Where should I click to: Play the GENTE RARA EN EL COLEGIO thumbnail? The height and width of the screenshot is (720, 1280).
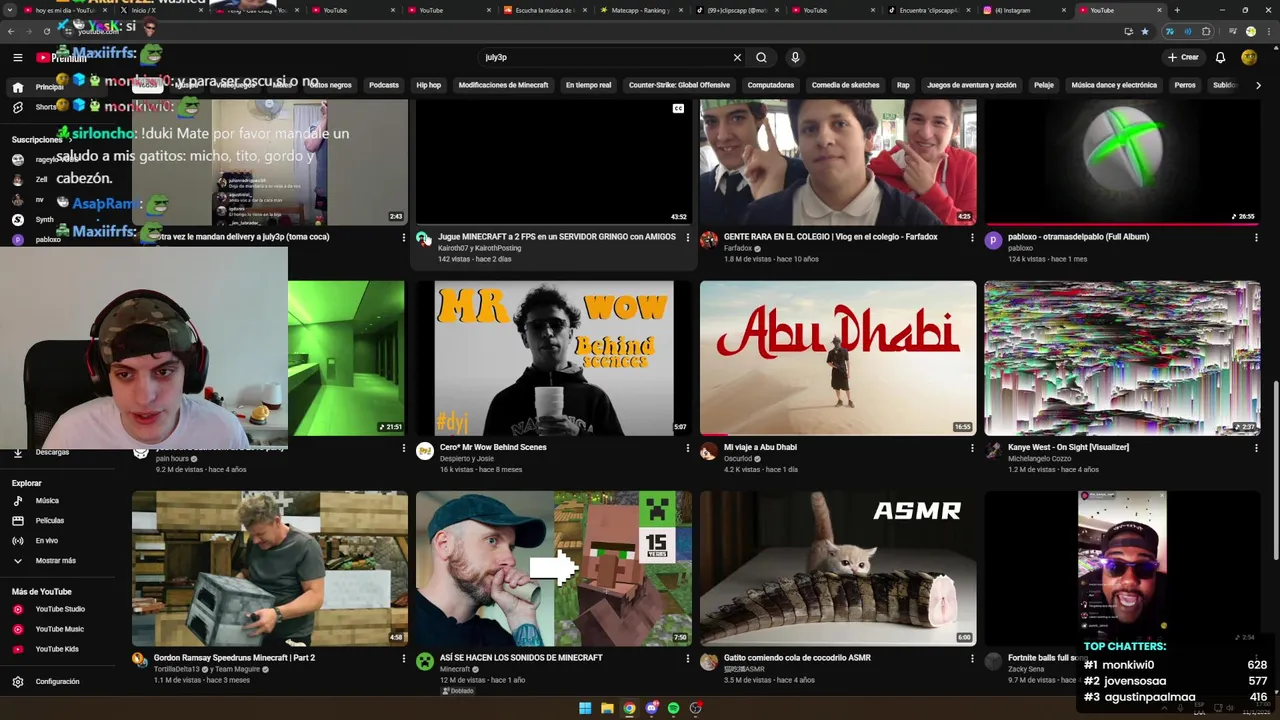coord(838,162)
